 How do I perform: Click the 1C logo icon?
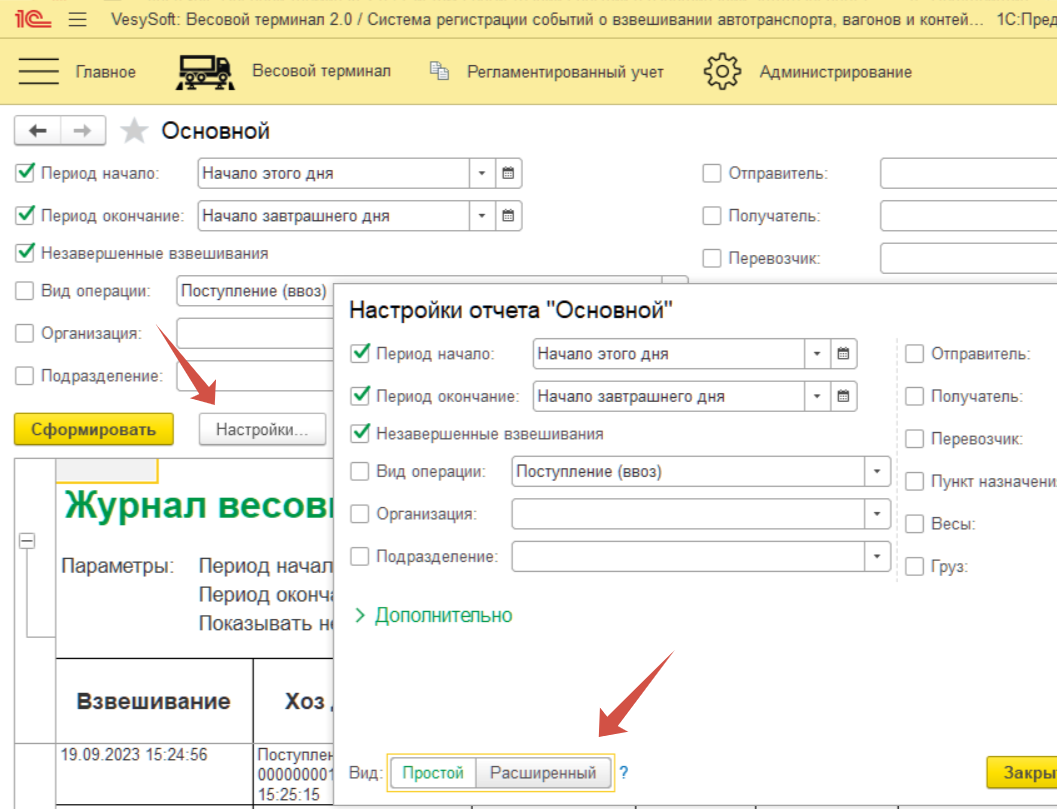click(26, 19)
